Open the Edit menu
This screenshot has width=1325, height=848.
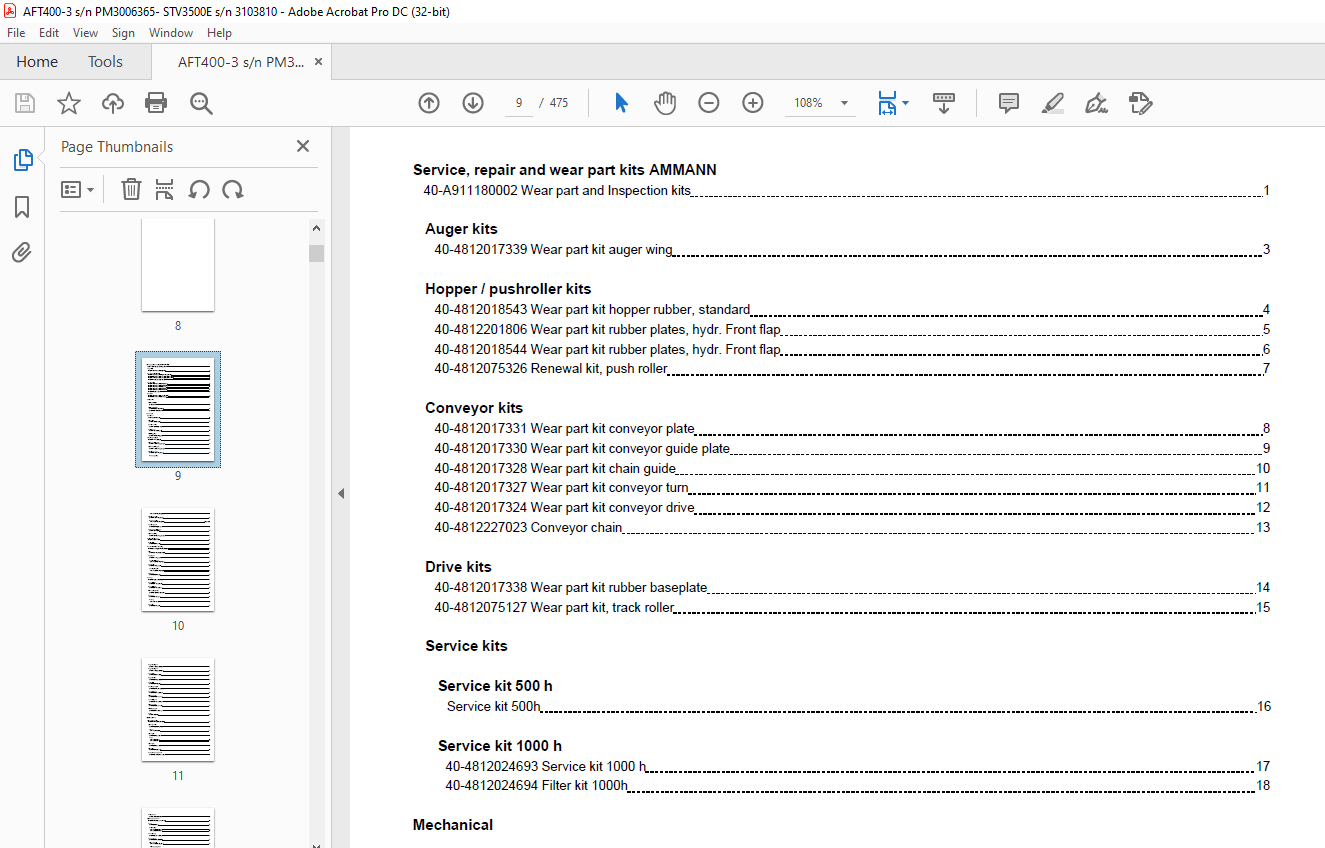49,33
